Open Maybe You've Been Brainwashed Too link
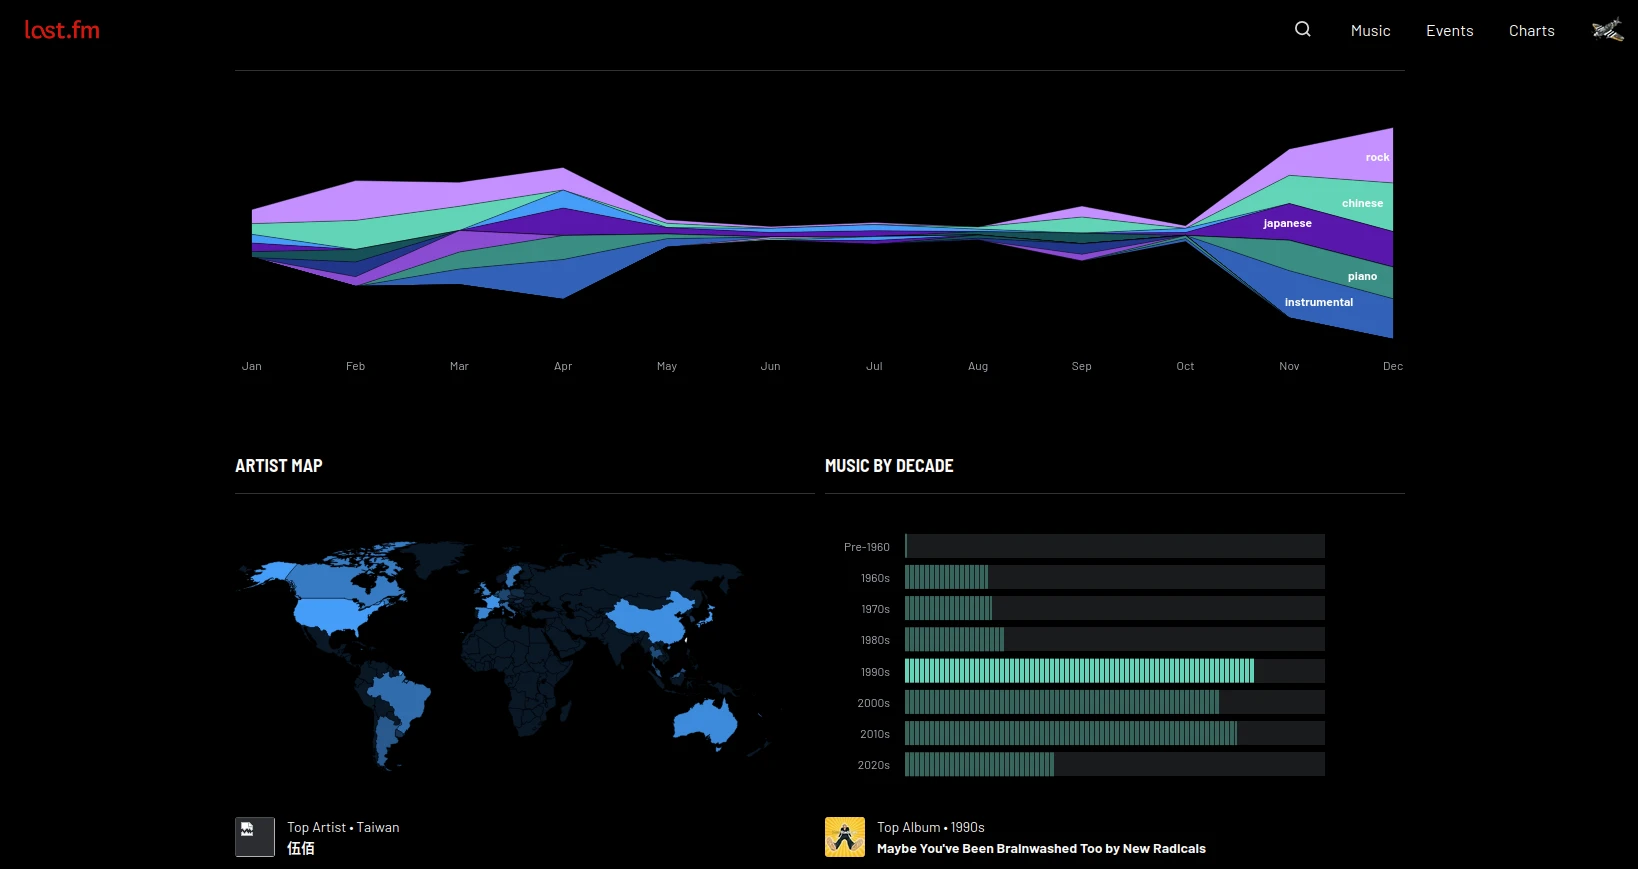 click(x=1041, y=849)
